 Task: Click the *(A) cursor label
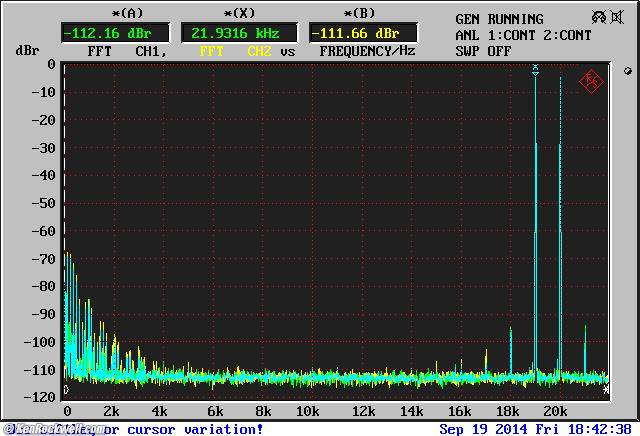click(127, 13)
